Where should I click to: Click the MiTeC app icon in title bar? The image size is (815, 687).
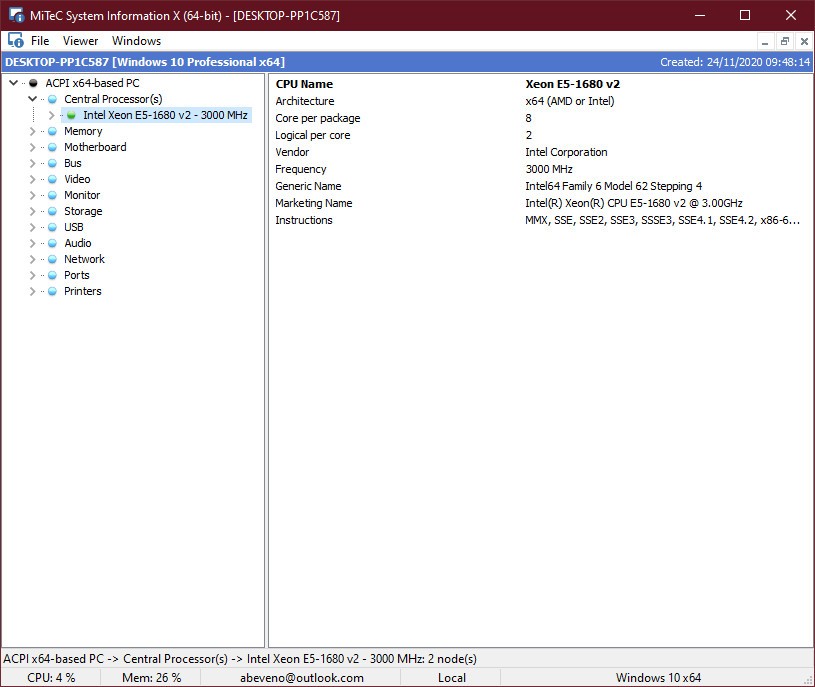(x=16, y=15)
